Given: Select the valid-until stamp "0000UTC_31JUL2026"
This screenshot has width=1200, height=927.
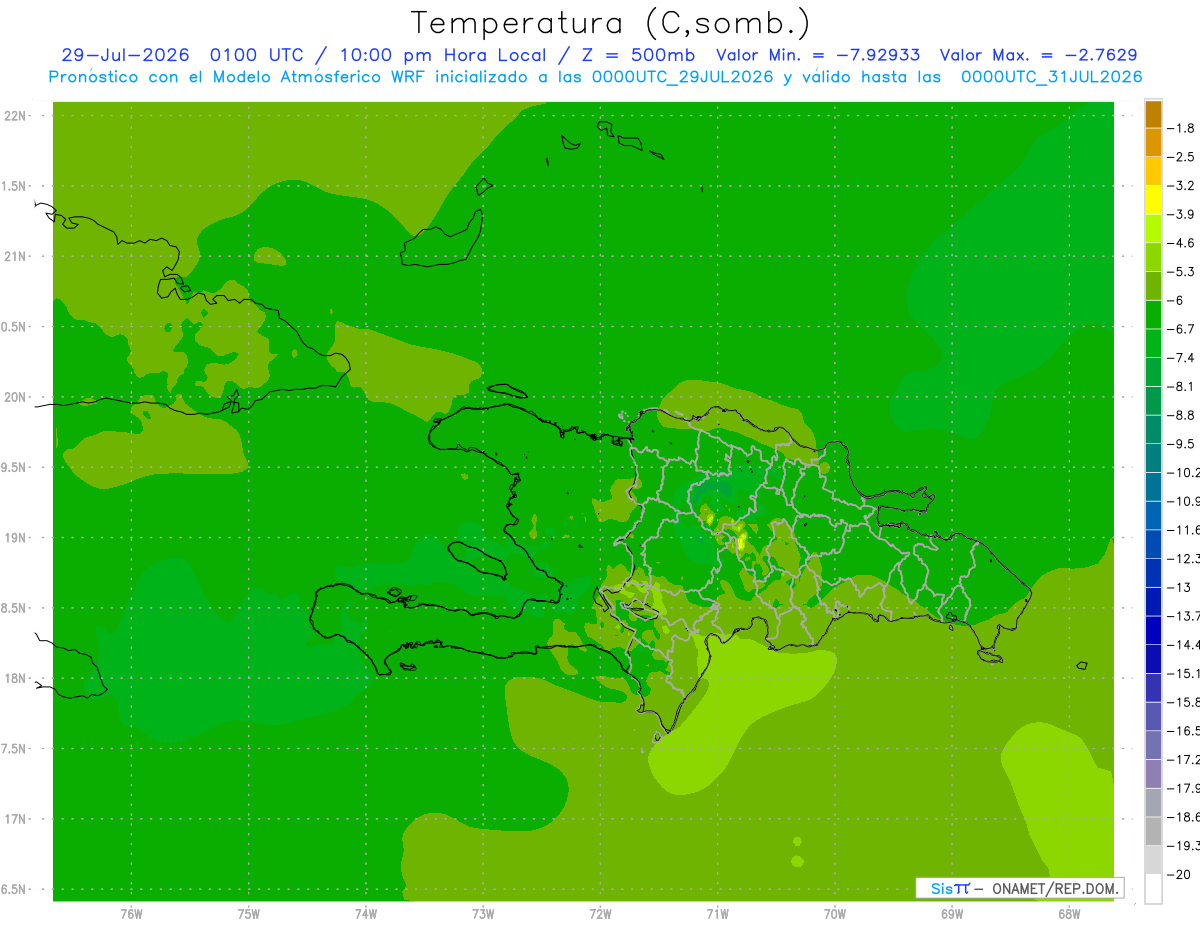Looking at the screenshot, I should [1051, 77].
